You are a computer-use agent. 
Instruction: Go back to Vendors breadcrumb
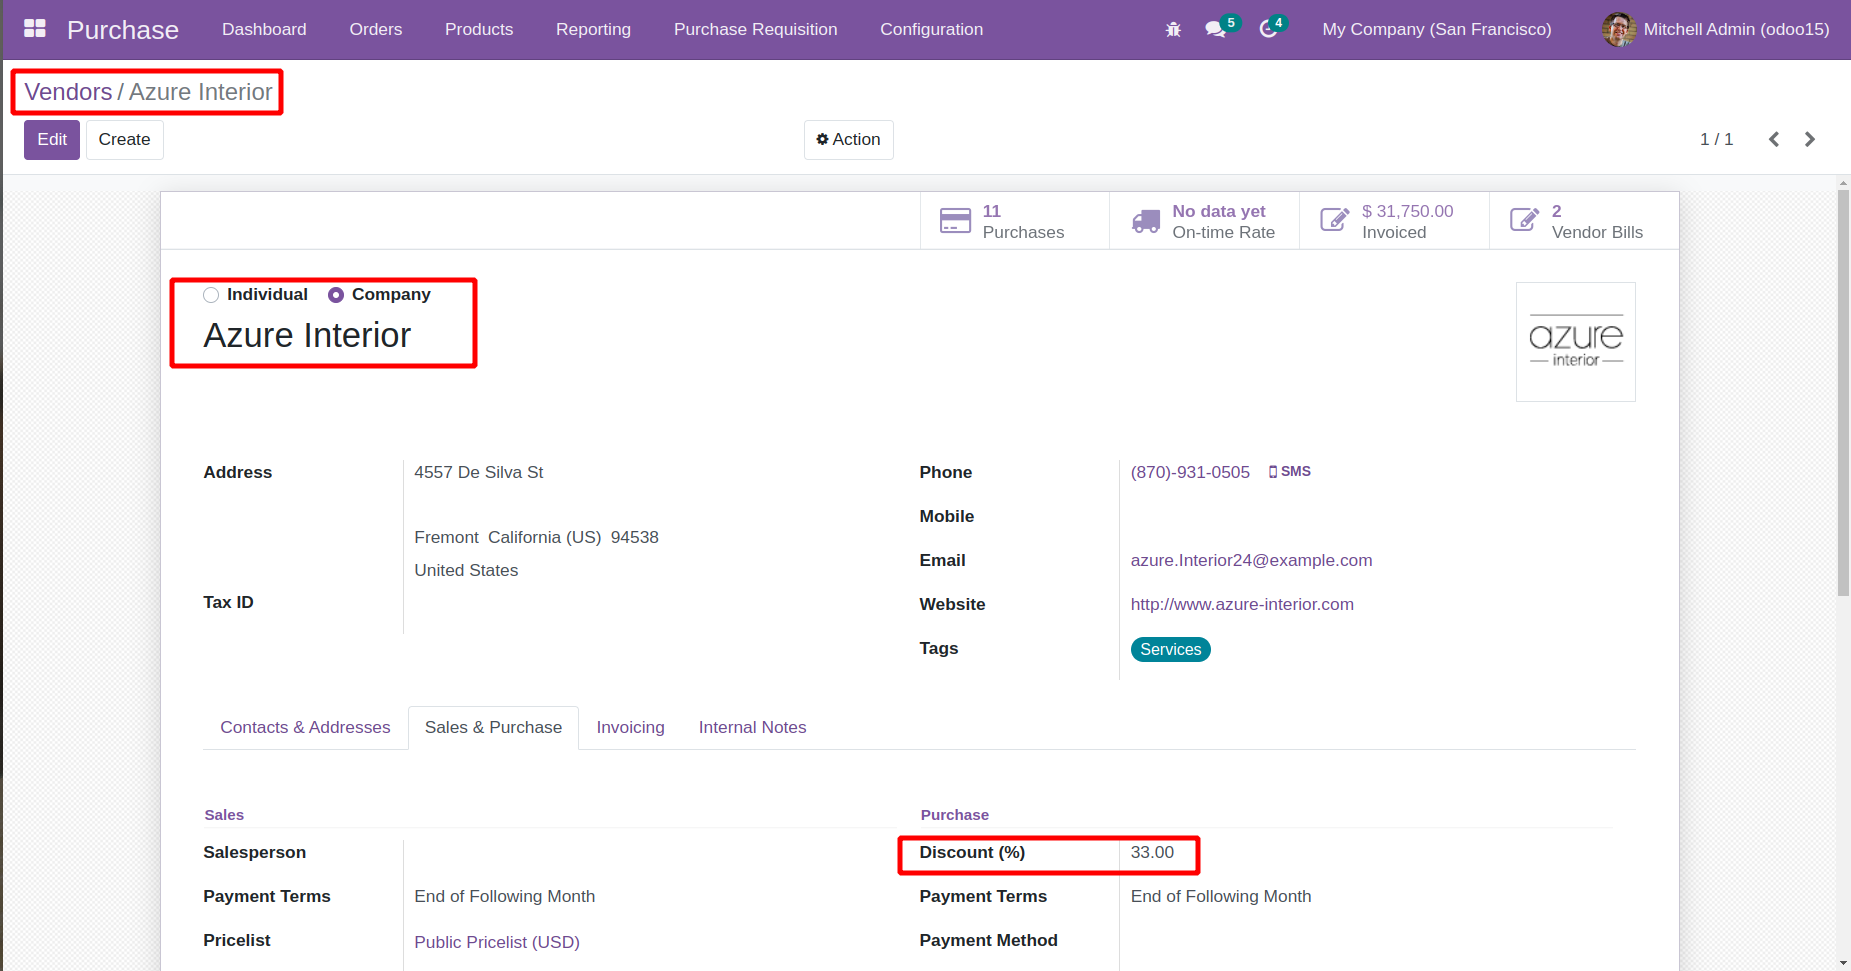[68, 92]
